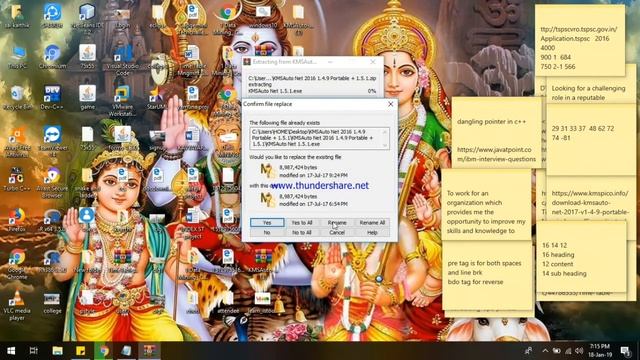This screenshot has width=640, height=360.
Task: Click the 'Looking for a challenging role' note
Action: pyautogui.click(x=589, y=93)
